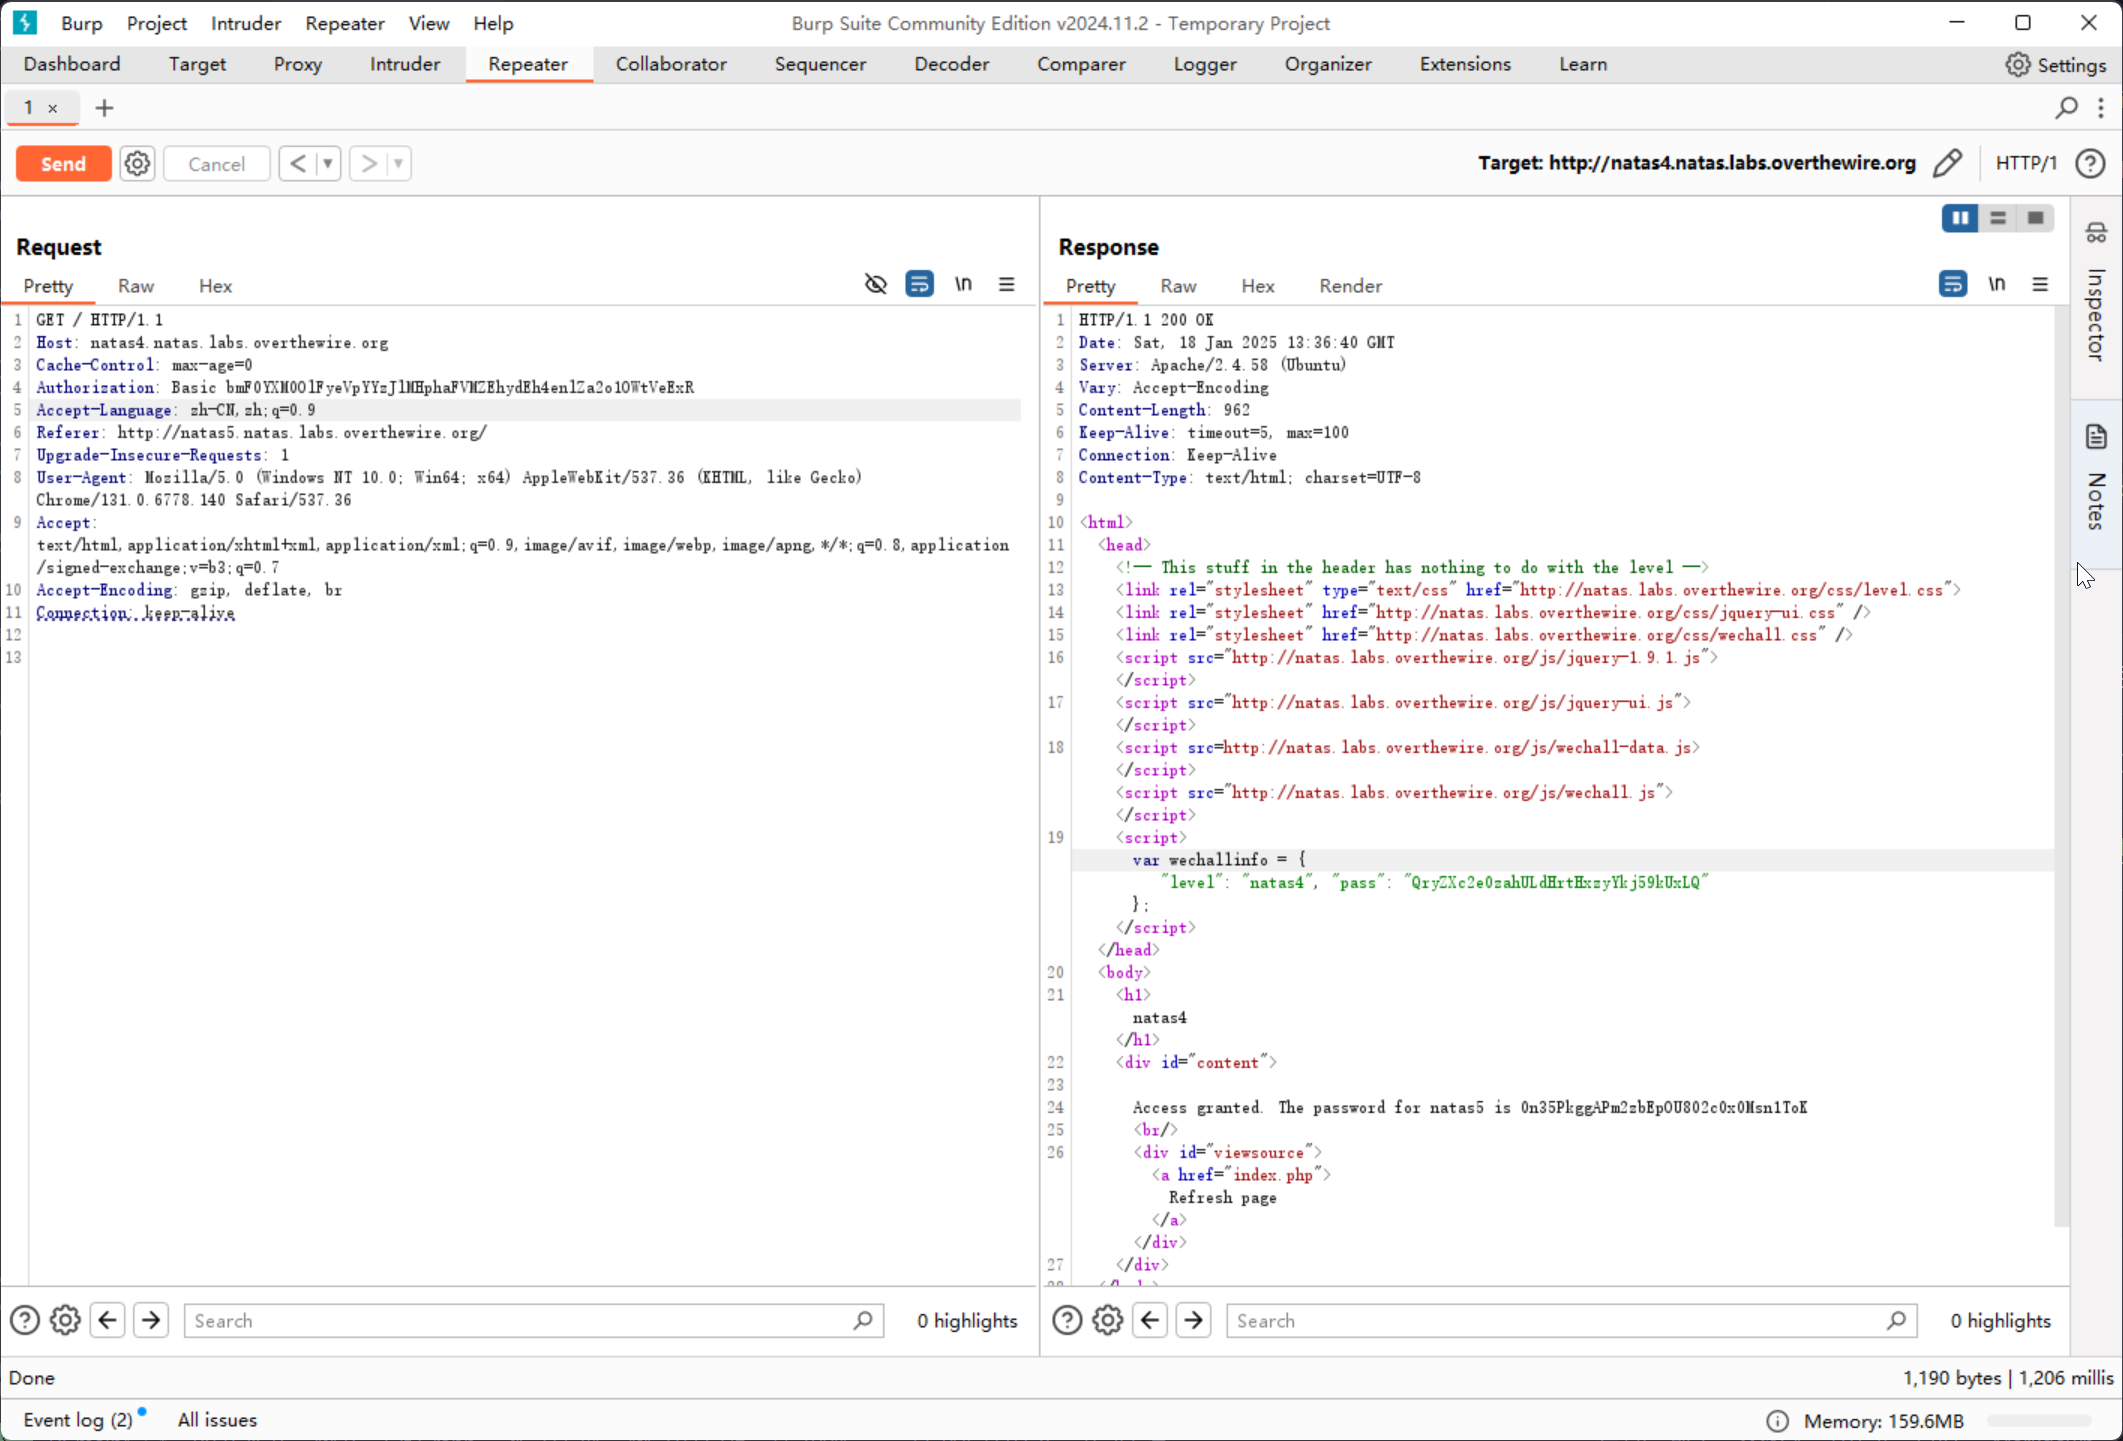Image resolution: width=2123 pixels, height=1441 pixels.
Task: Go to previous Response search match
Action: [1150, 1321]
